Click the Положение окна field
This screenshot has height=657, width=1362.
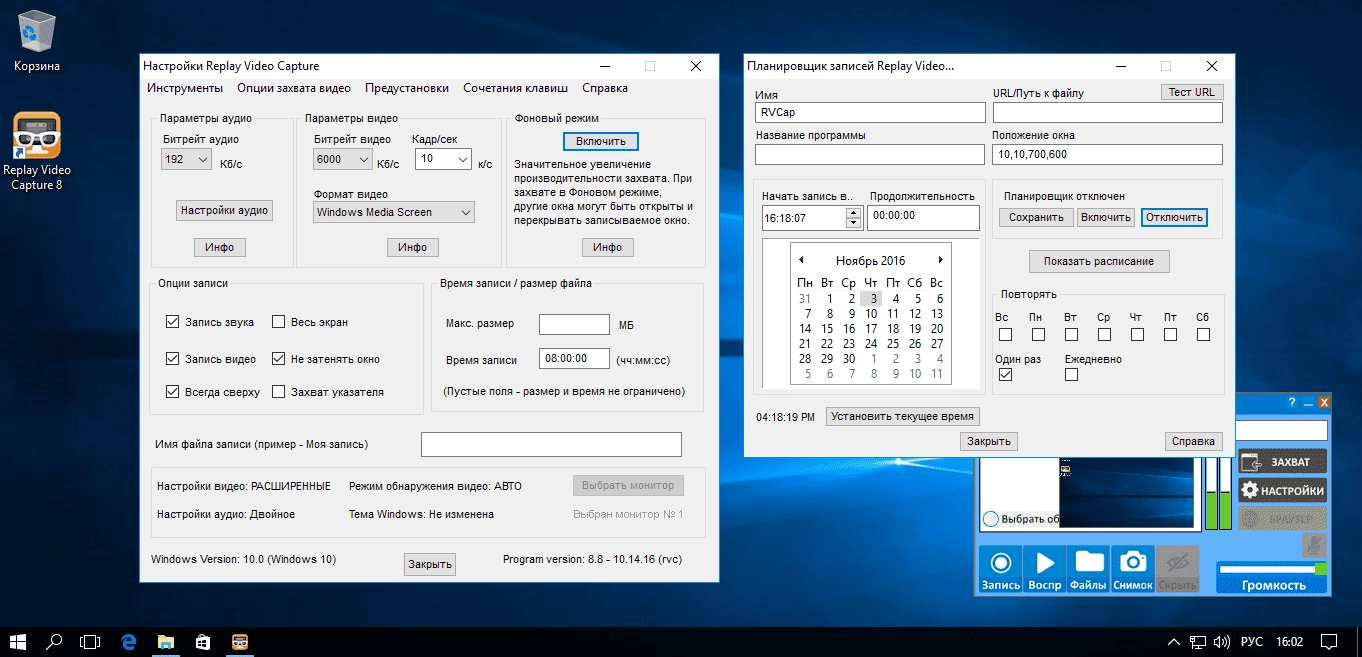point(1107,154)
